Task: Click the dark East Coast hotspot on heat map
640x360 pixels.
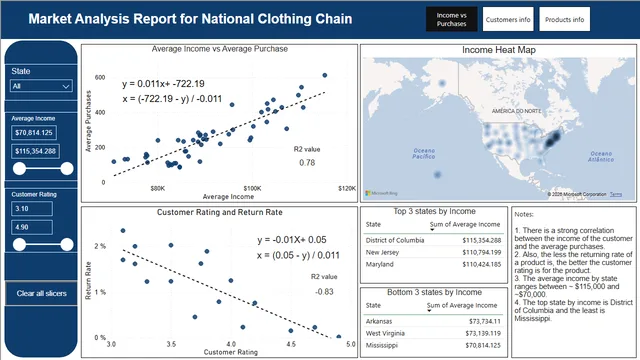Action: coord(552,138)
